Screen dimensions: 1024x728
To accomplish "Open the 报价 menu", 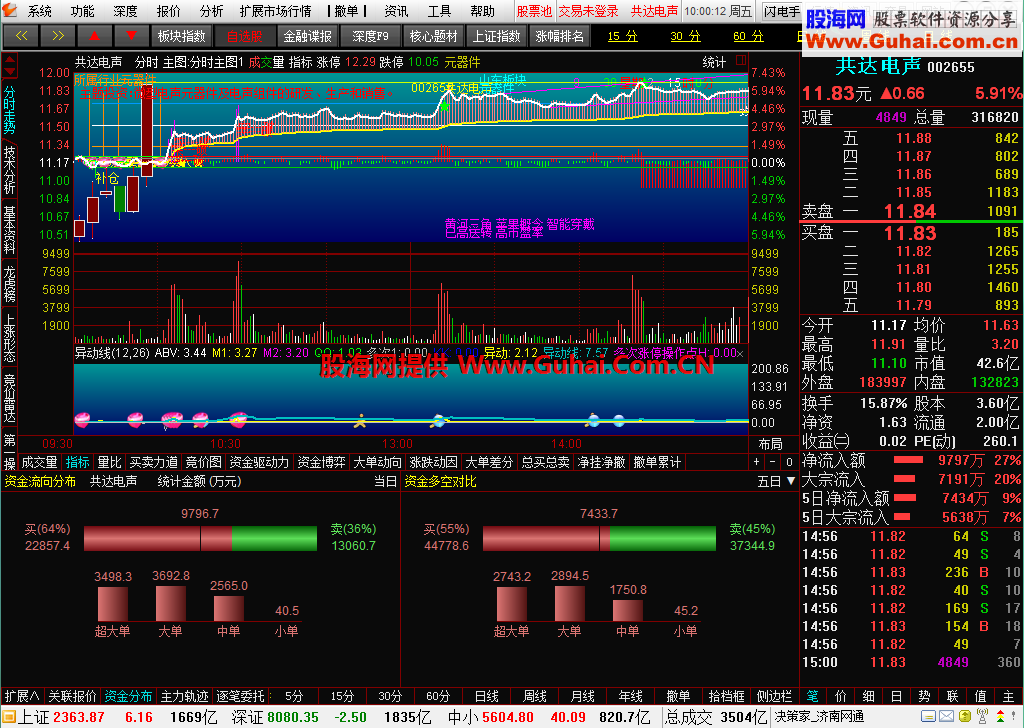I will pyautogui.click(x=168, y=11).
